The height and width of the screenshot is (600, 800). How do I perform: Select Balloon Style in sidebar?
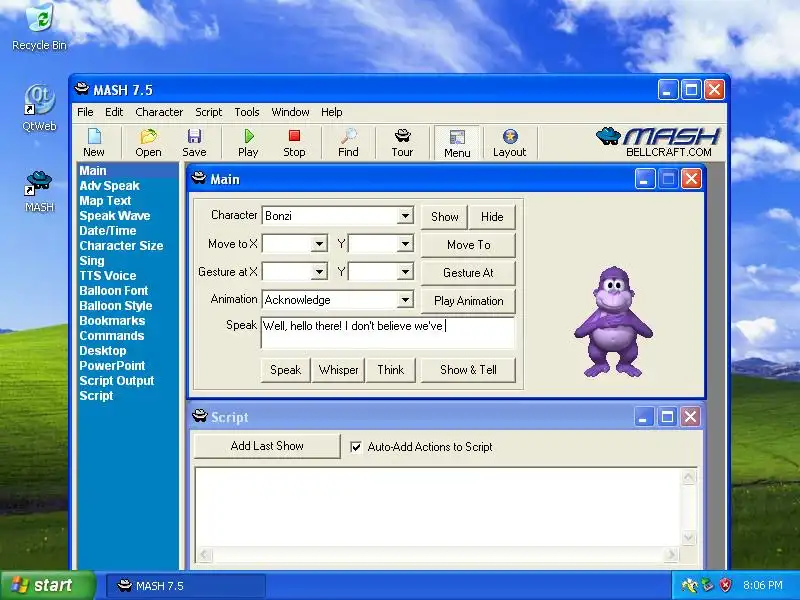(116, 306)
